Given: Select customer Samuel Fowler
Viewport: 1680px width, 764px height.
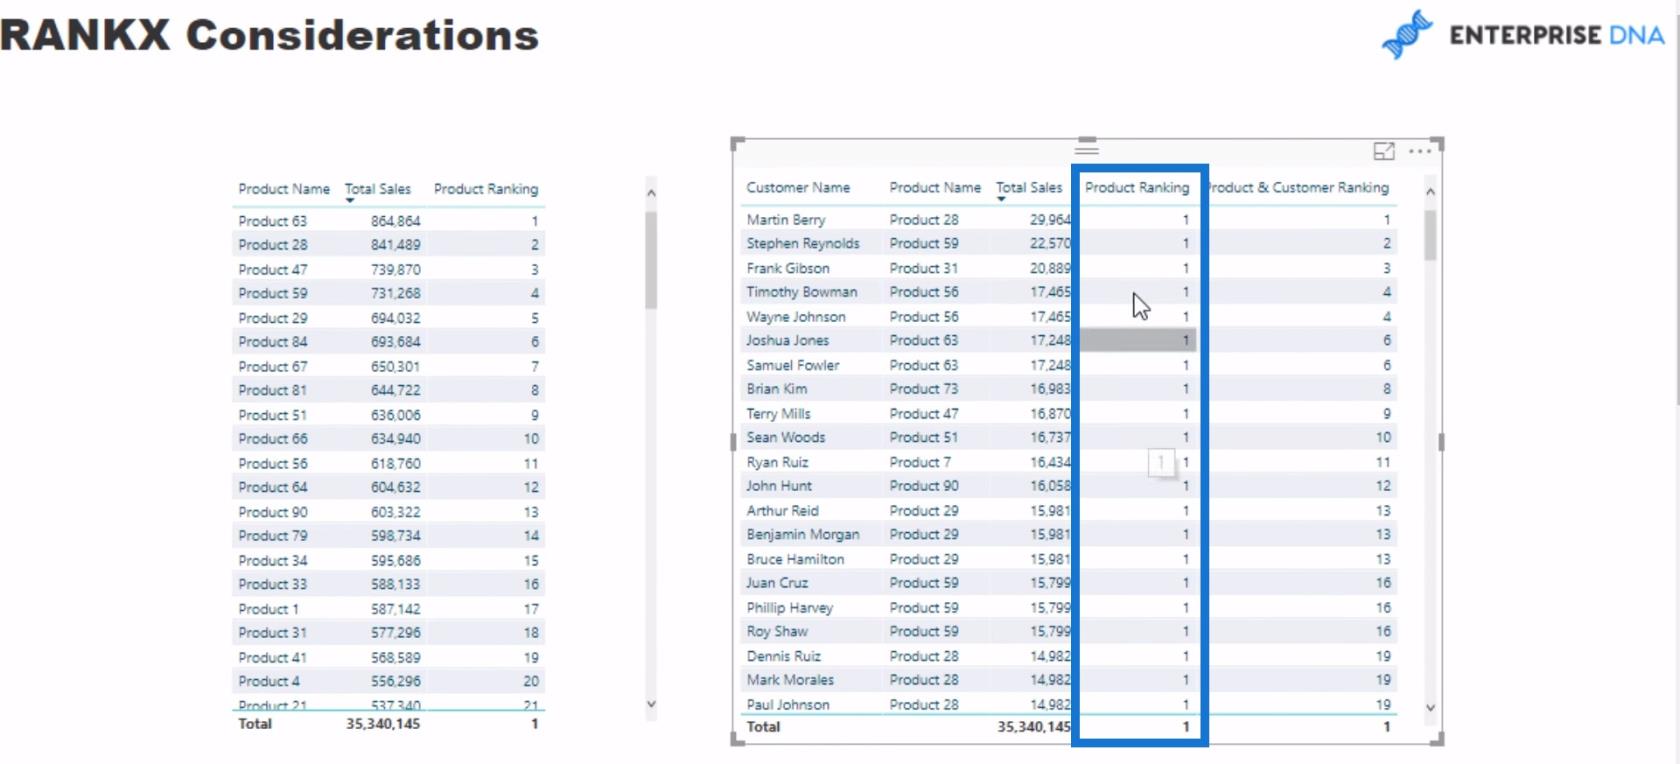Looking at the screenshot, I should (793, 366).
